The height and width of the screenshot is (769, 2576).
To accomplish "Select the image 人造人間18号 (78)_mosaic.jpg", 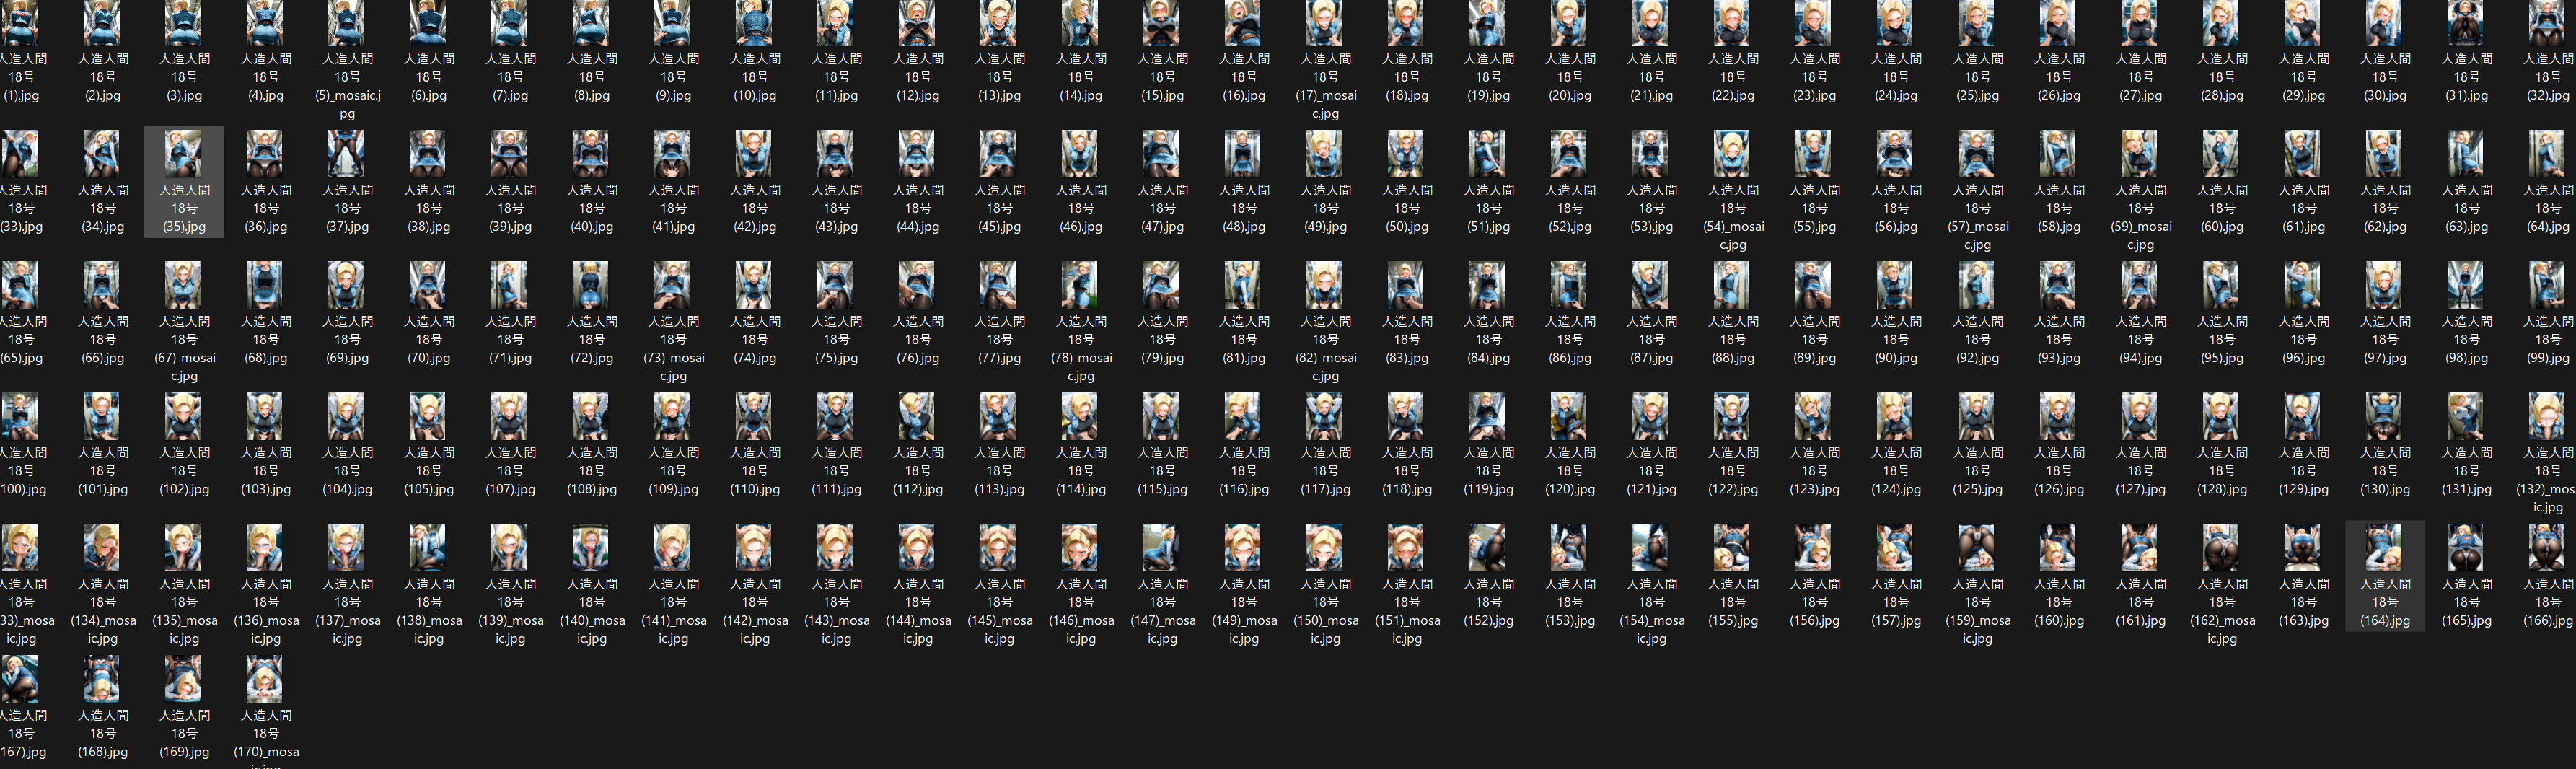I will coord(1080,322).
